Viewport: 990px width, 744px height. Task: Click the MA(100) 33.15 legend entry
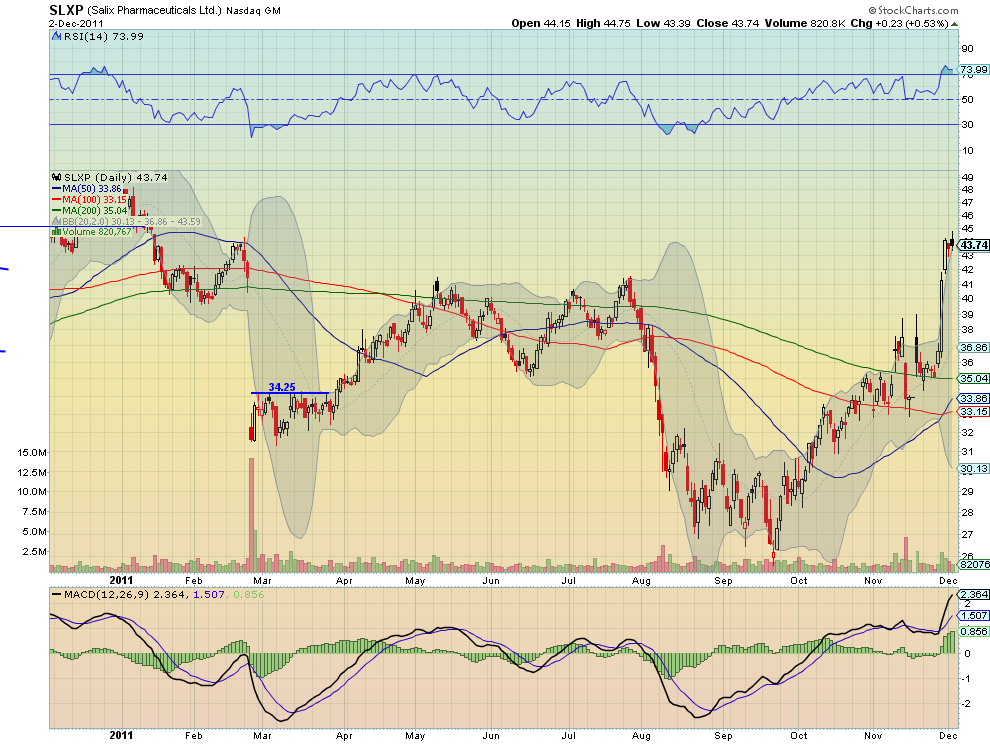(x=94, y=200)
